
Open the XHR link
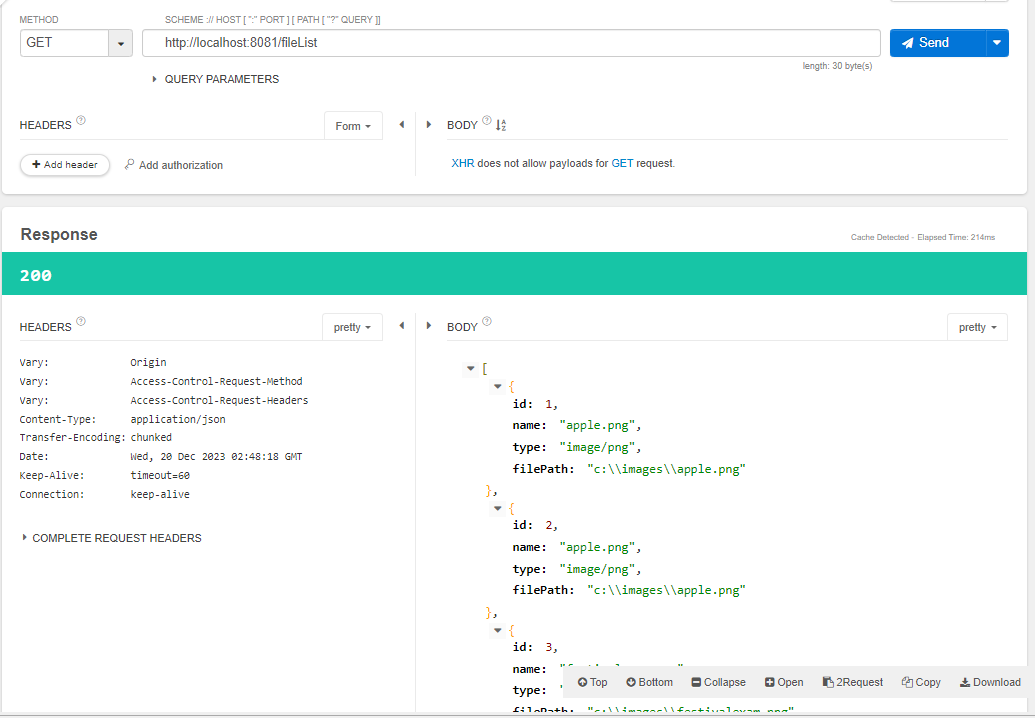(x=462, y=163)
